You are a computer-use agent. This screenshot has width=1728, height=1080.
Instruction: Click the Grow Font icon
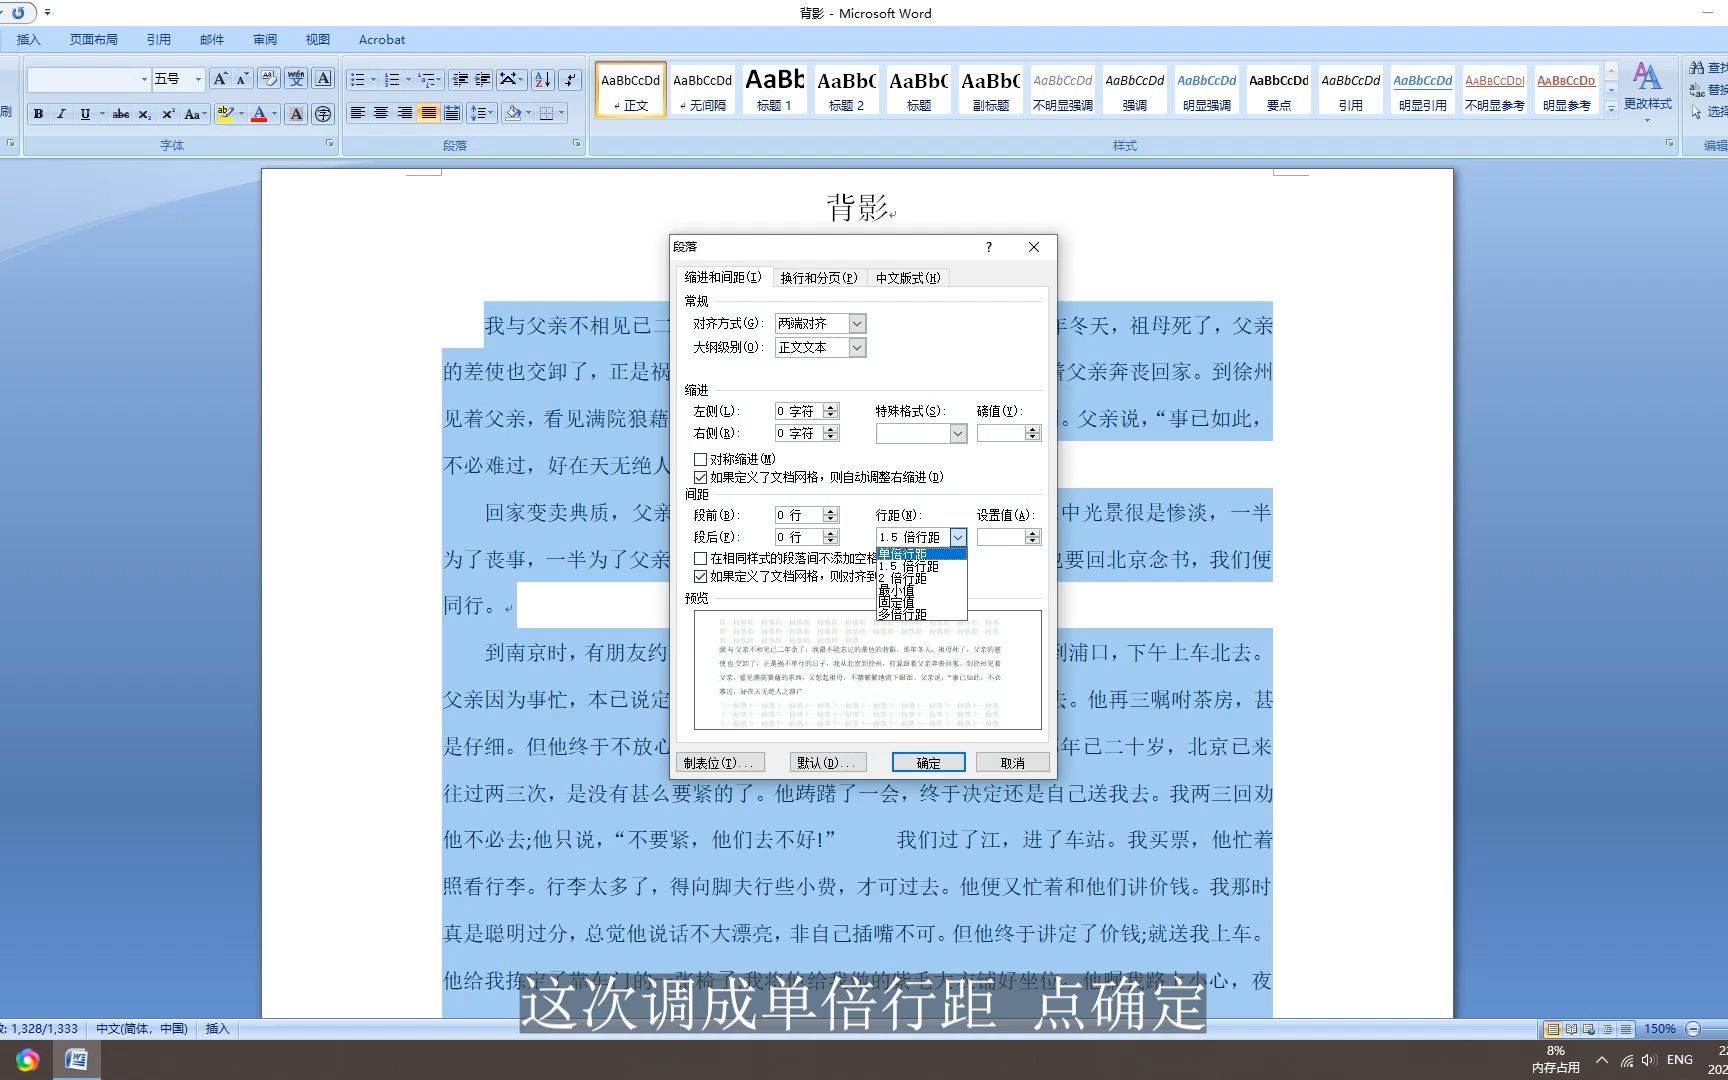tap(219, 79)
